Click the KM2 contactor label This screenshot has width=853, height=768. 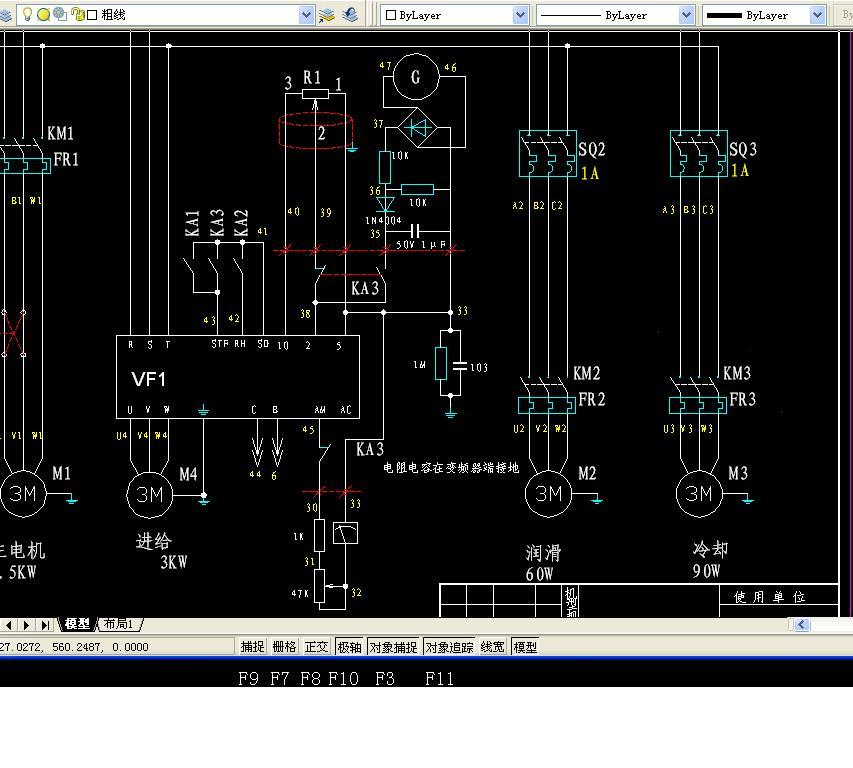coord(586,373)
